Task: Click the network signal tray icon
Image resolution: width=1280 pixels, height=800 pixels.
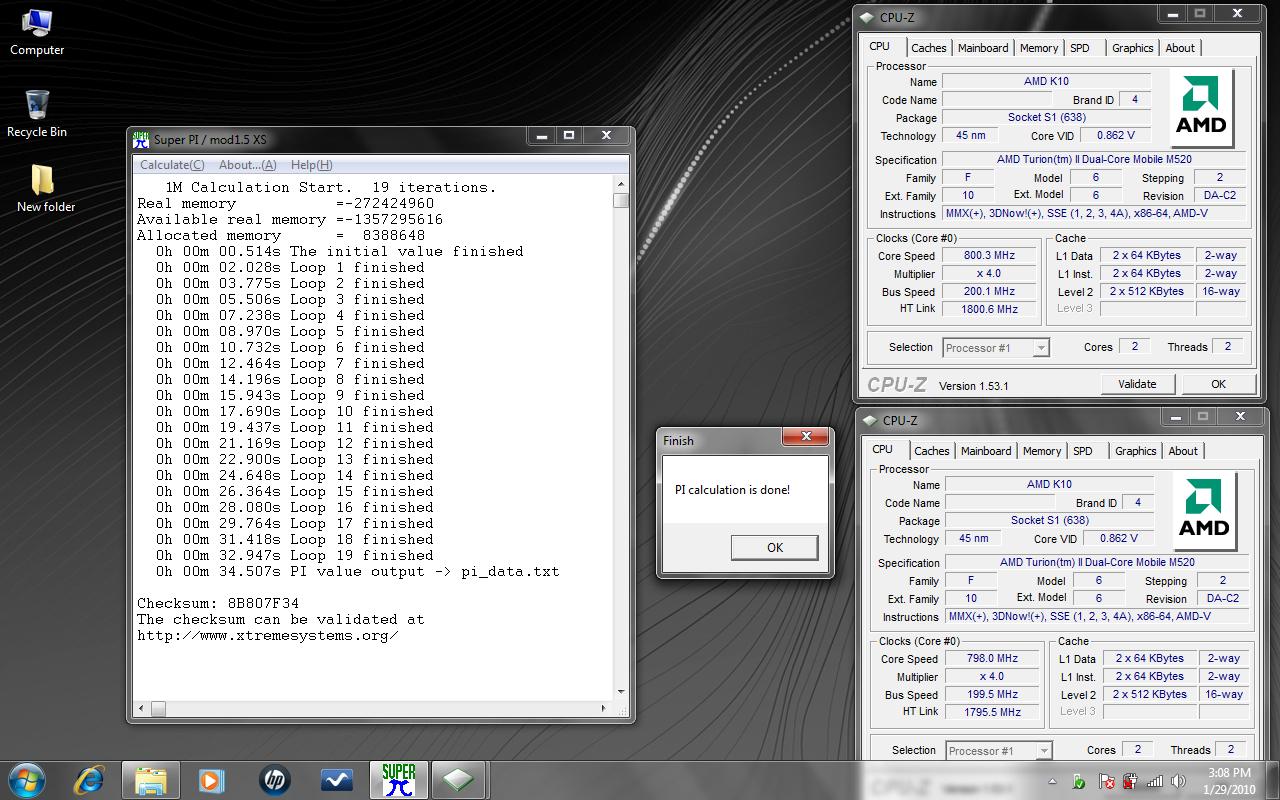Action: [1155, 781]
